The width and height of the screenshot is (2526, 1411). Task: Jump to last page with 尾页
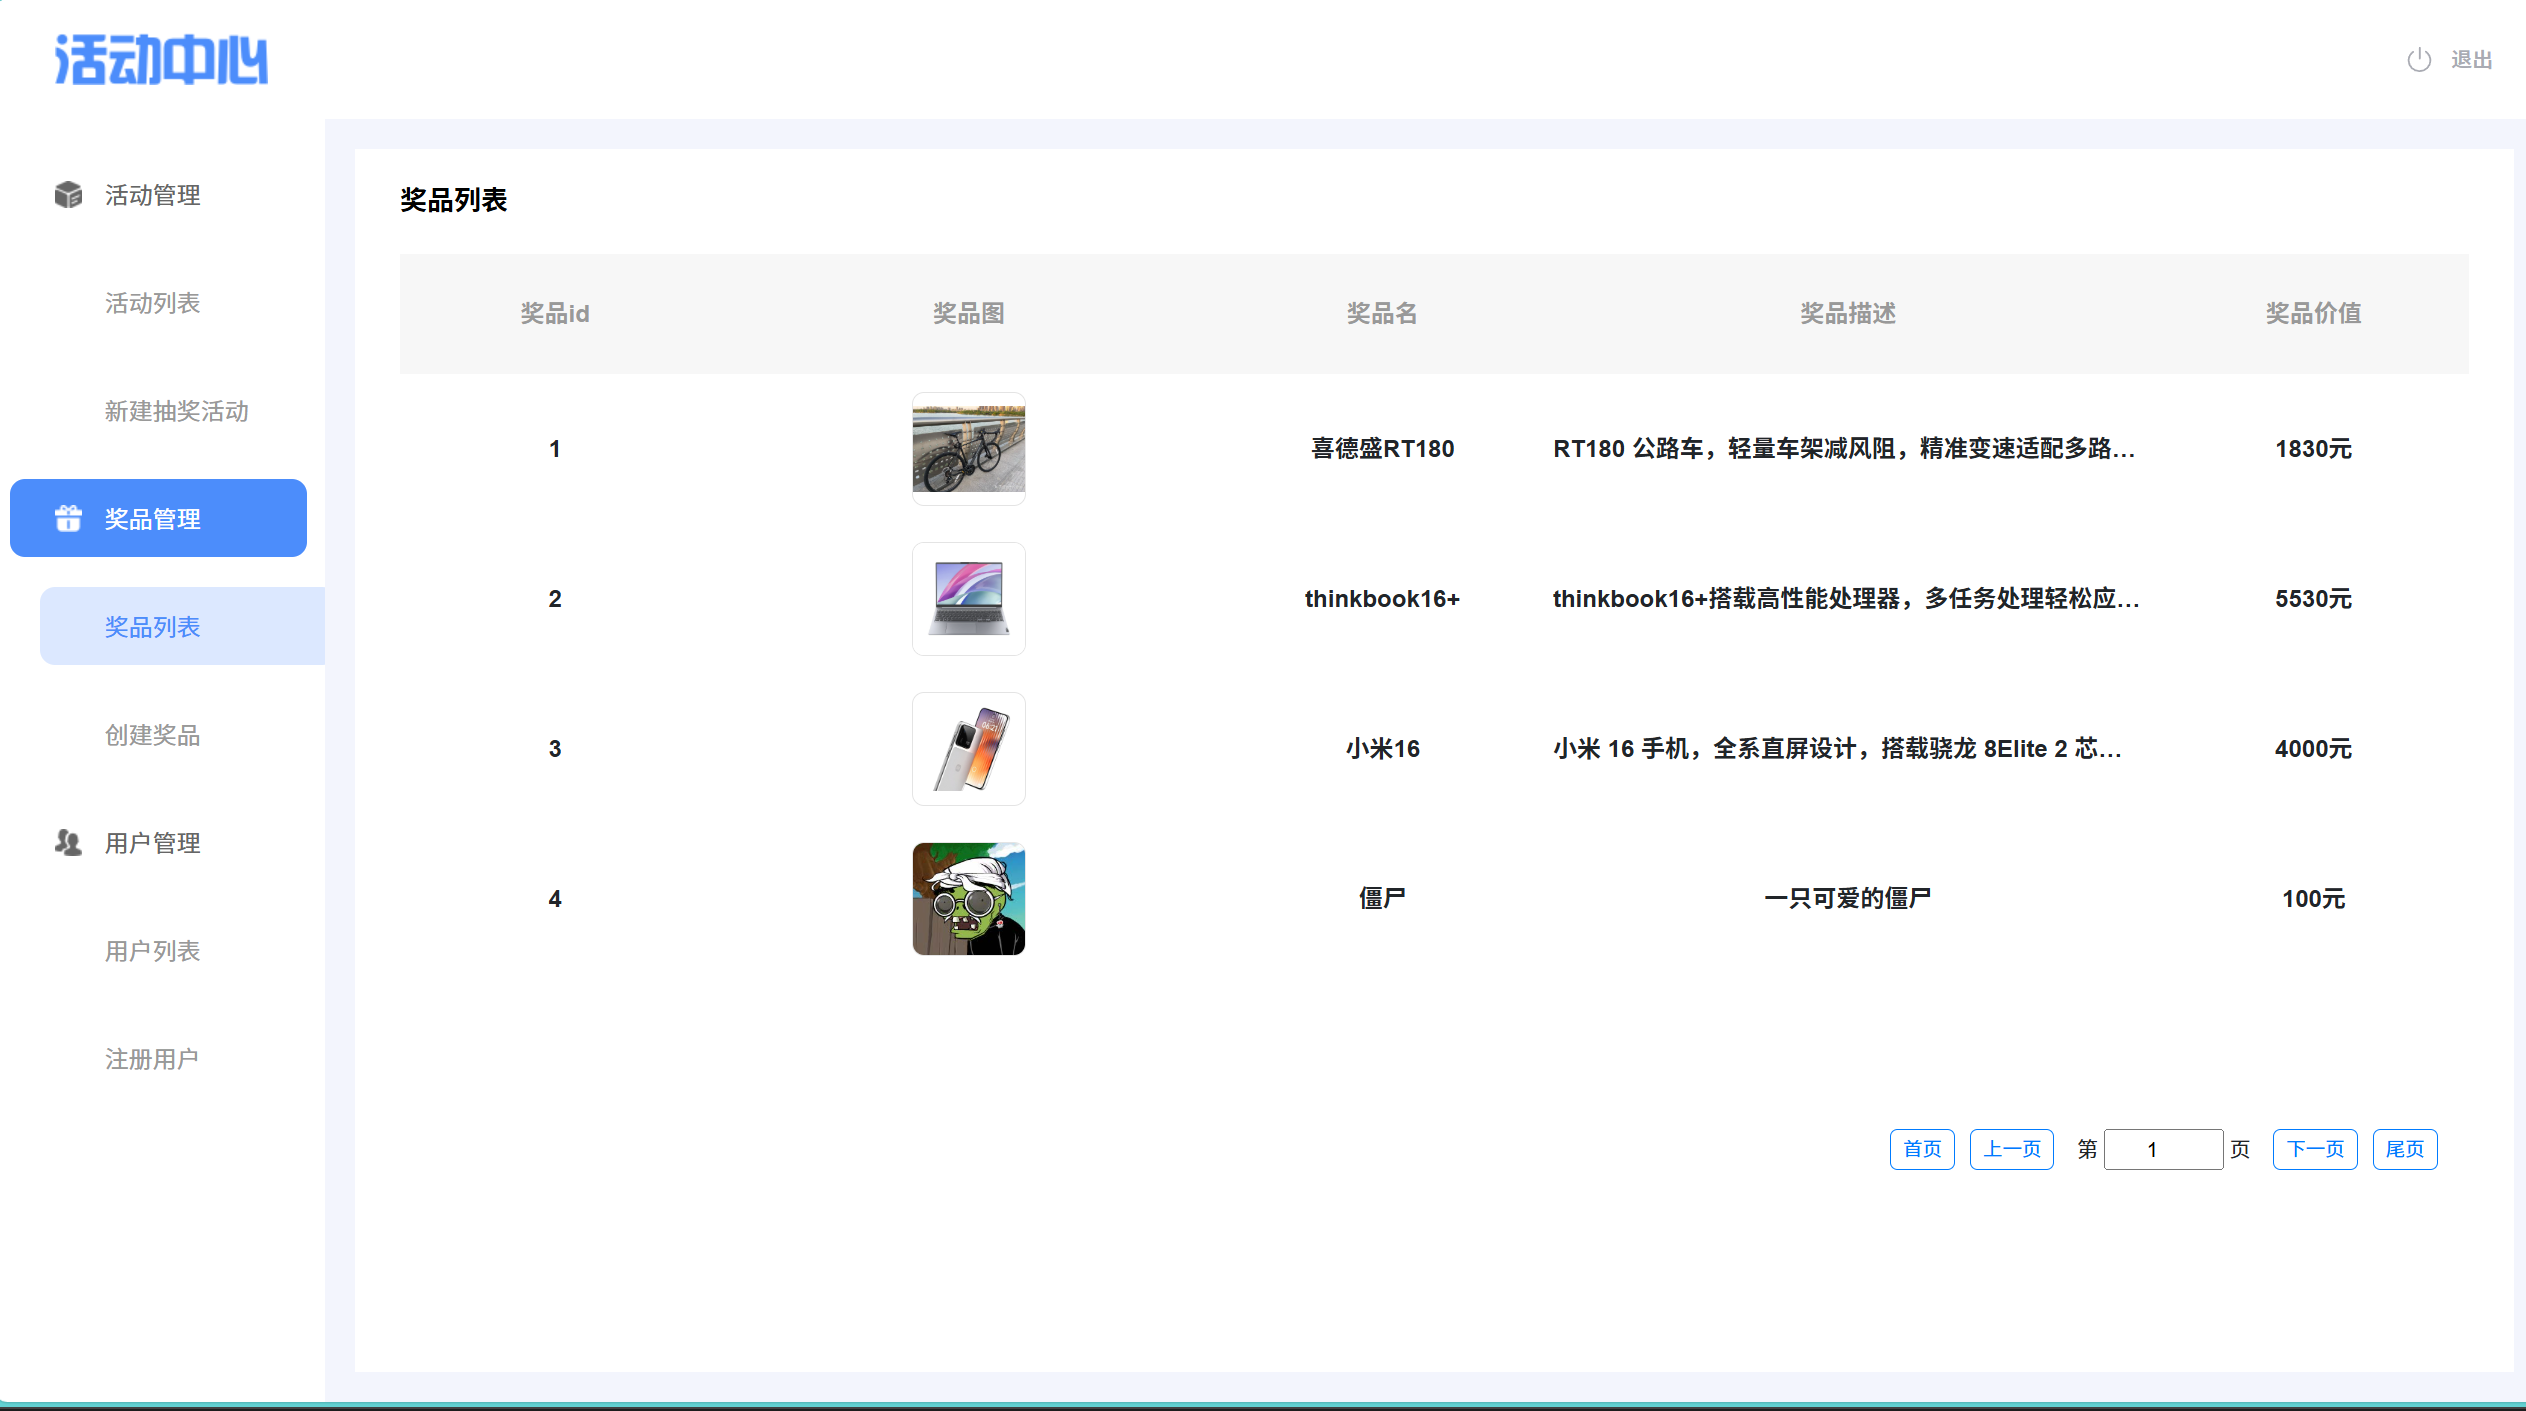pos(2404,1149)
